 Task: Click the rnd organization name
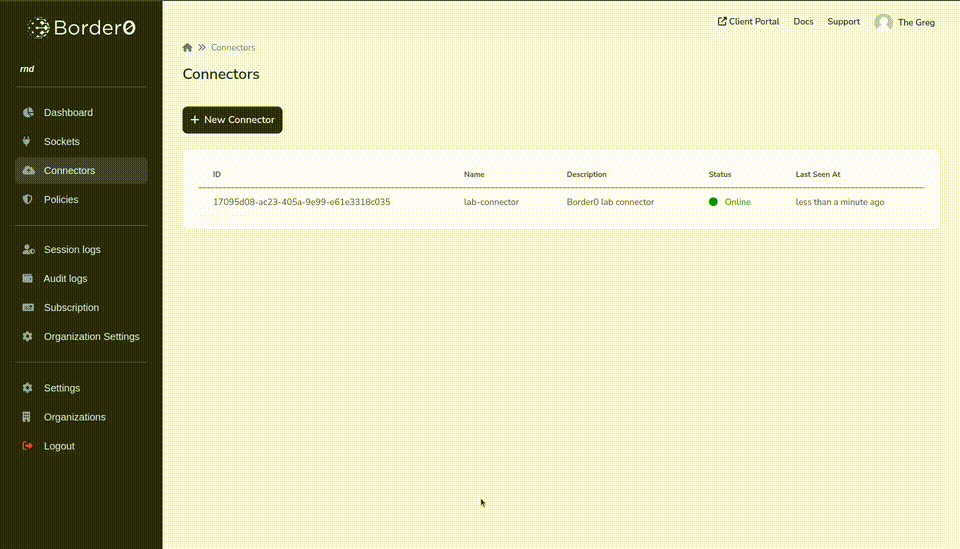click(27, 69)
